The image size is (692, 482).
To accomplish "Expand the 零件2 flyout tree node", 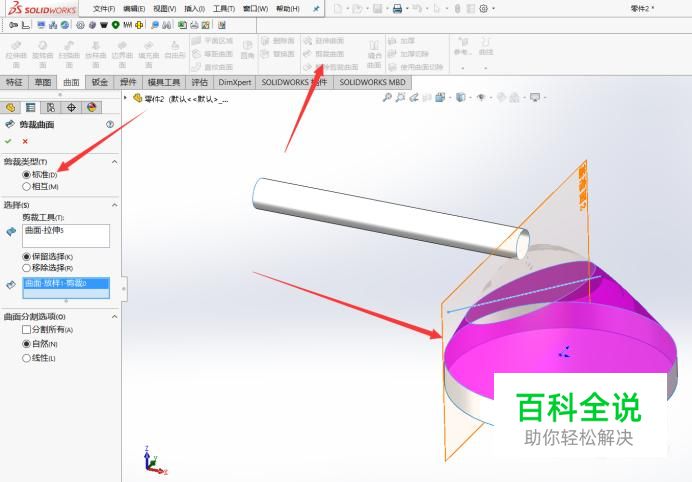I will 126,98.
